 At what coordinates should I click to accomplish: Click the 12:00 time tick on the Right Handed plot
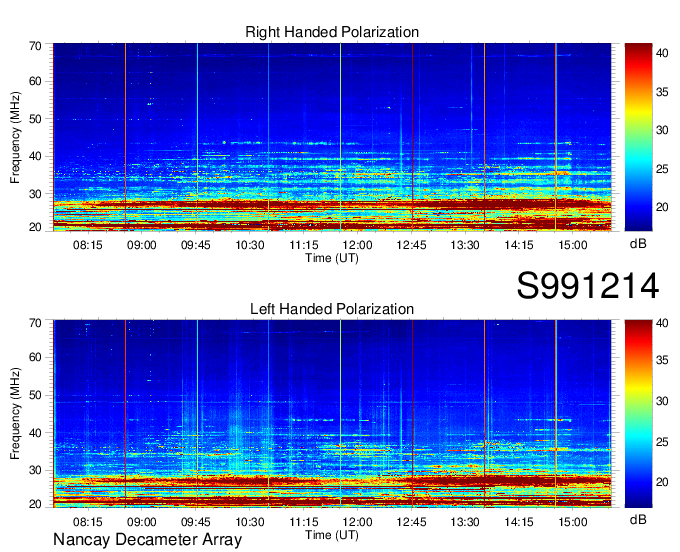(x=358, y=245)
